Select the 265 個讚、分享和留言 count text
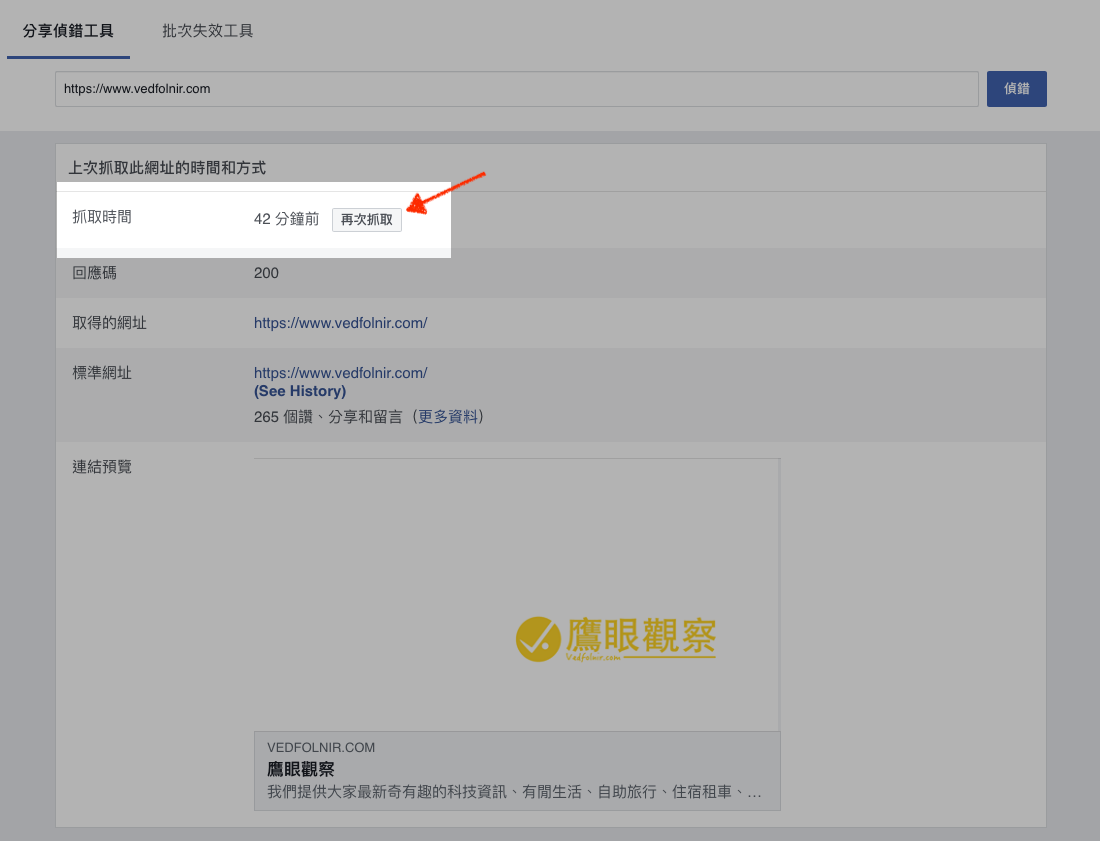1100x841 pixels. click(328, 417)
